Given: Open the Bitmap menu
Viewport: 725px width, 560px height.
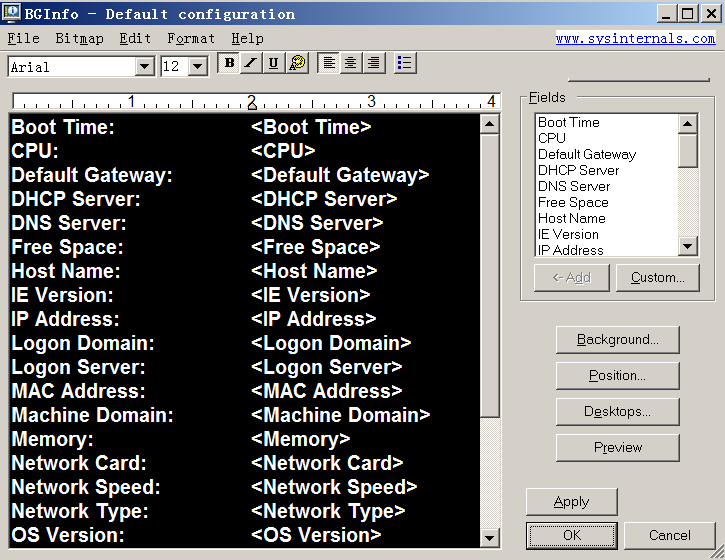Looking at the screenshot, I should point(80,38).
